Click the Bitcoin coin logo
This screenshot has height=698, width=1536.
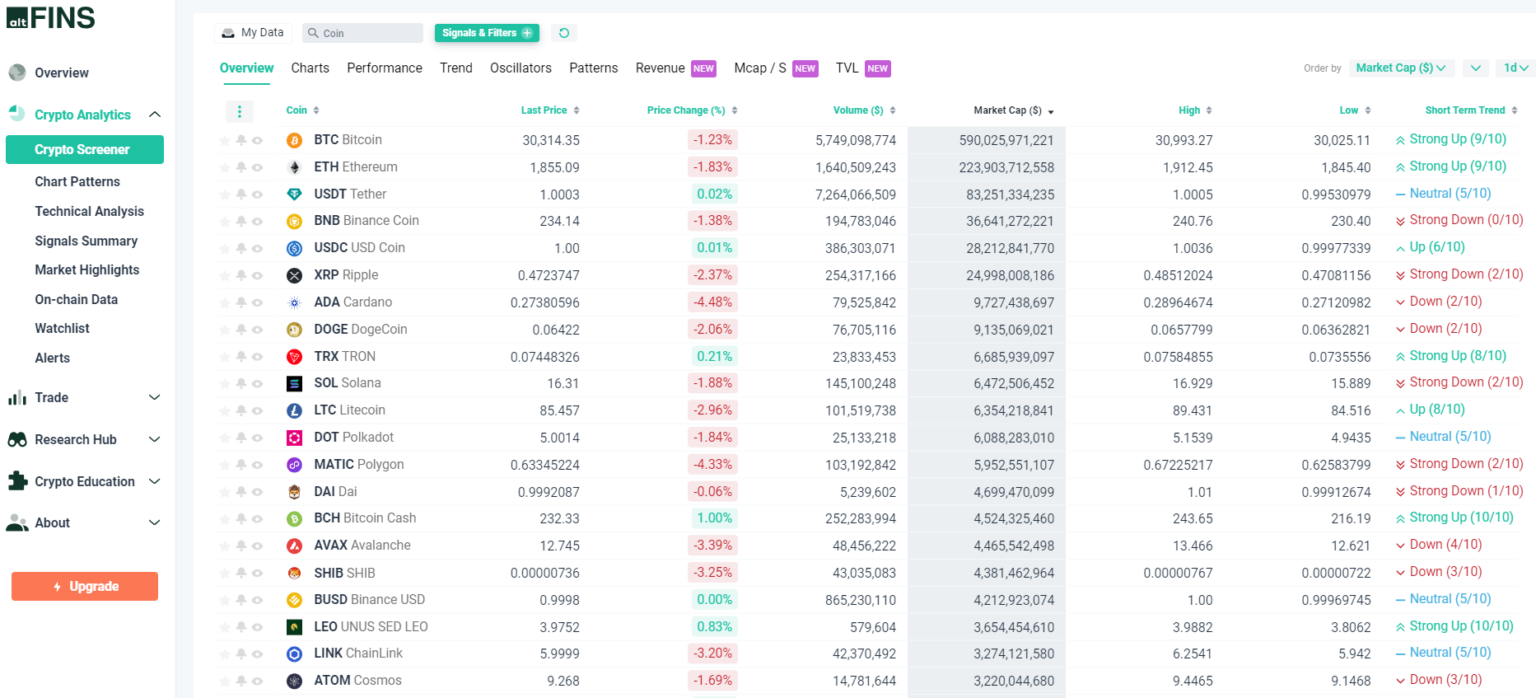coord(294,139)
